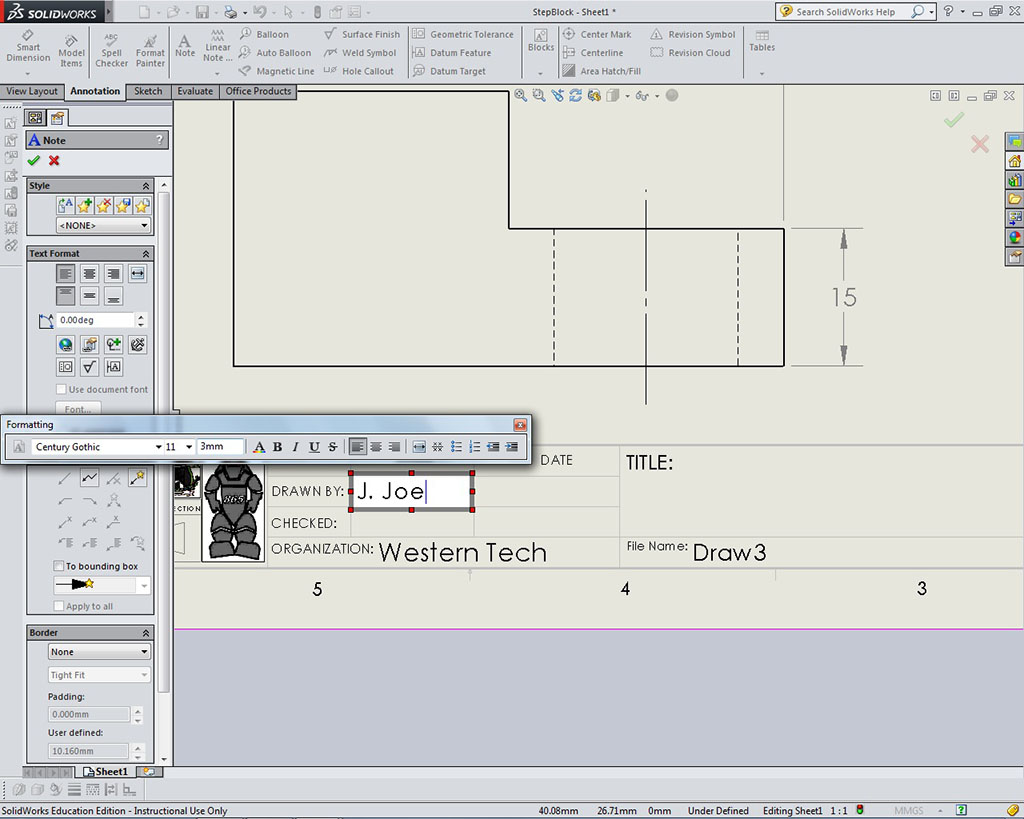Collapse the Border section
The width and height of the screenshot is (1024, 819).
click(146, 633)
